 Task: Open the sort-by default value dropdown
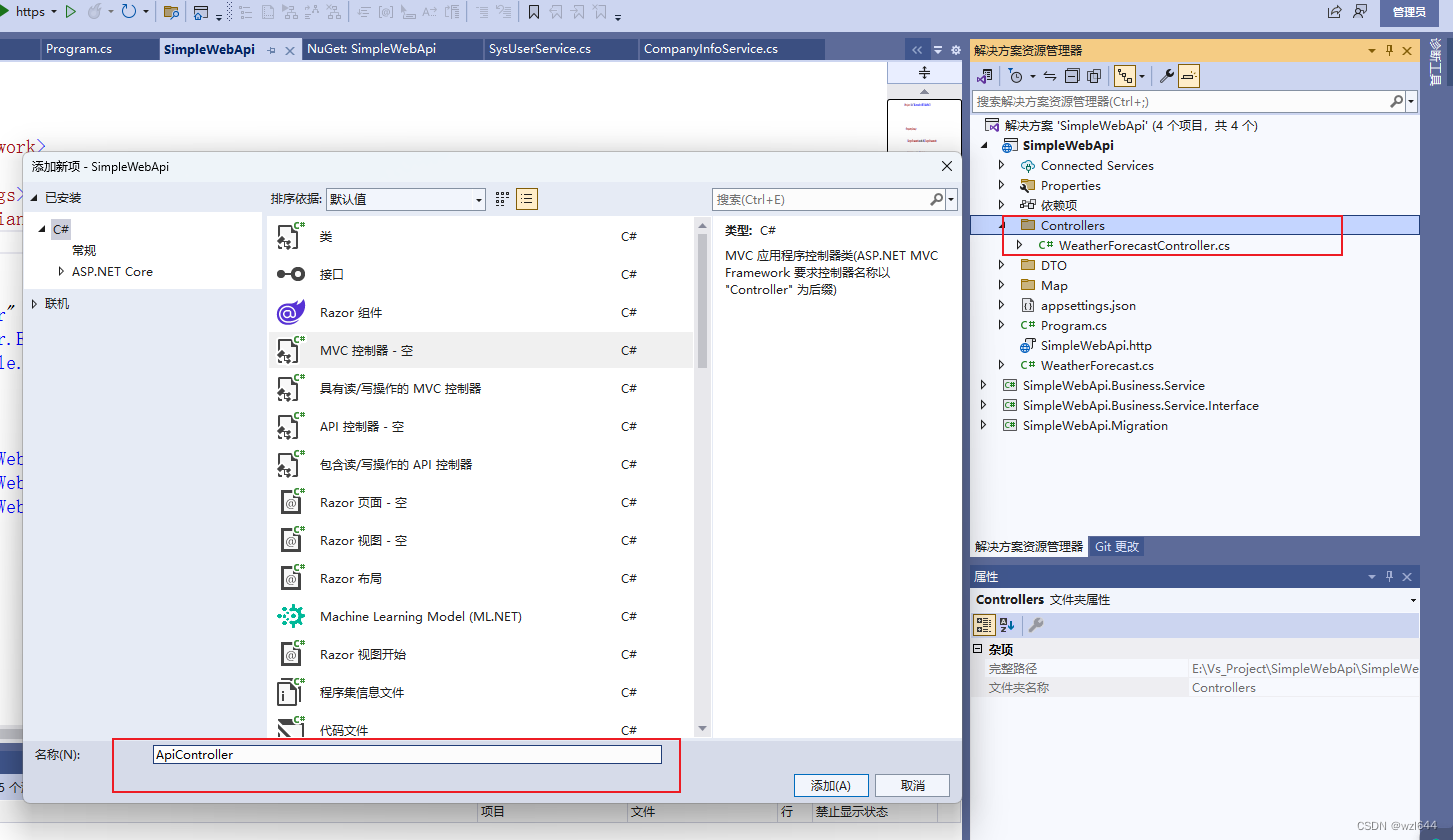click(406, 199)
